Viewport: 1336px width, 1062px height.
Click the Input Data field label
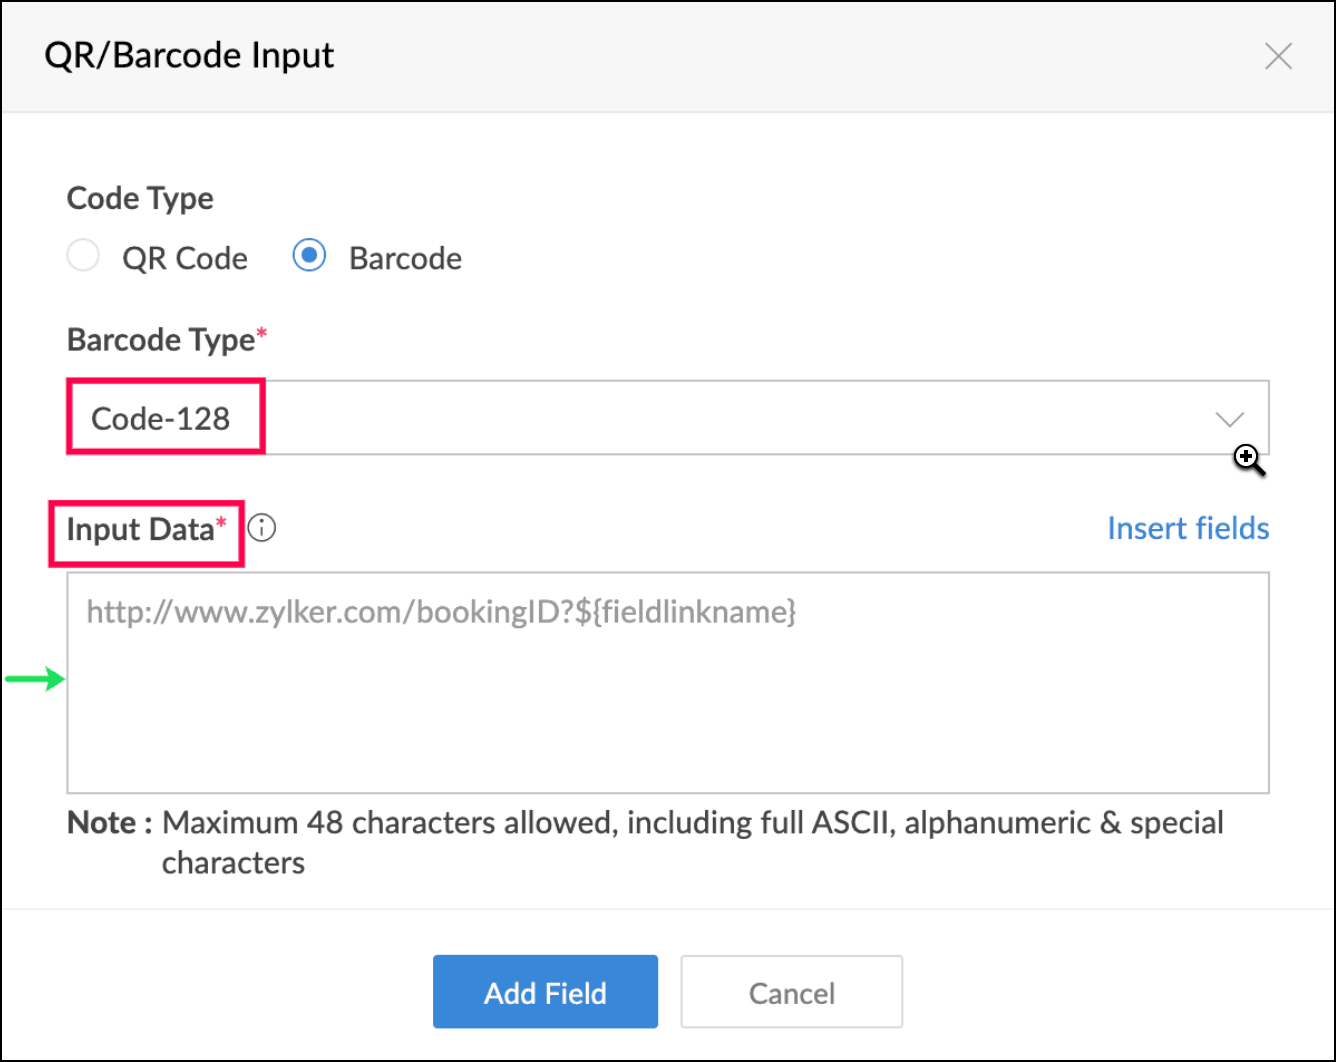coord(140,529)
